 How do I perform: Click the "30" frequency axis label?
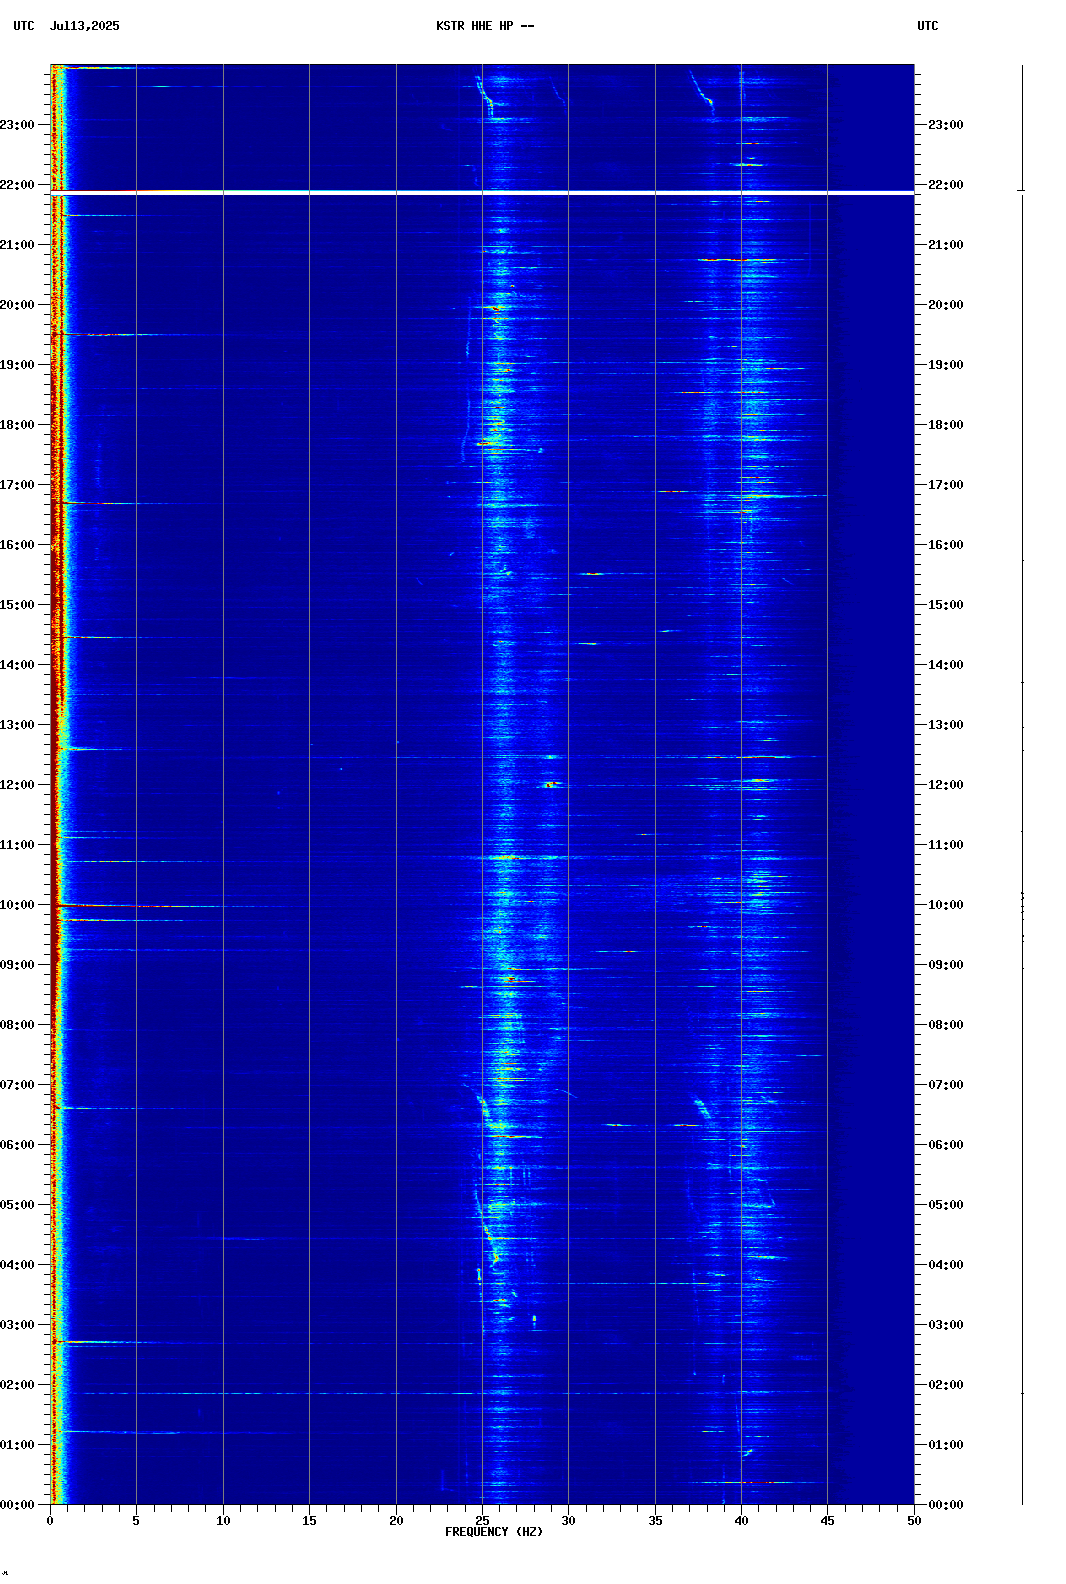(x=568, y=1521)
